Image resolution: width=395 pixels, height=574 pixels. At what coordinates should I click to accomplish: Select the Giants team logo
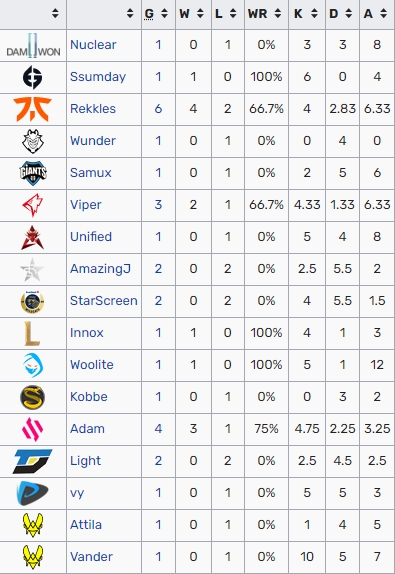click(33, 173)
